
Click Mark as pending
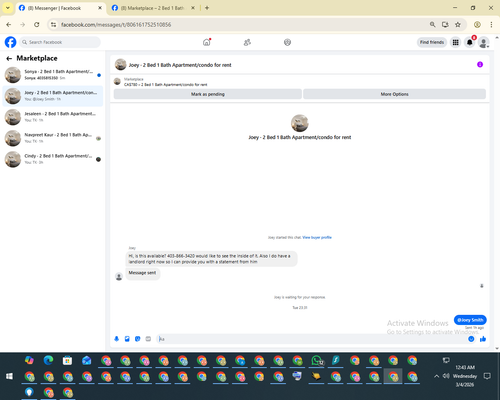[208, 94]
